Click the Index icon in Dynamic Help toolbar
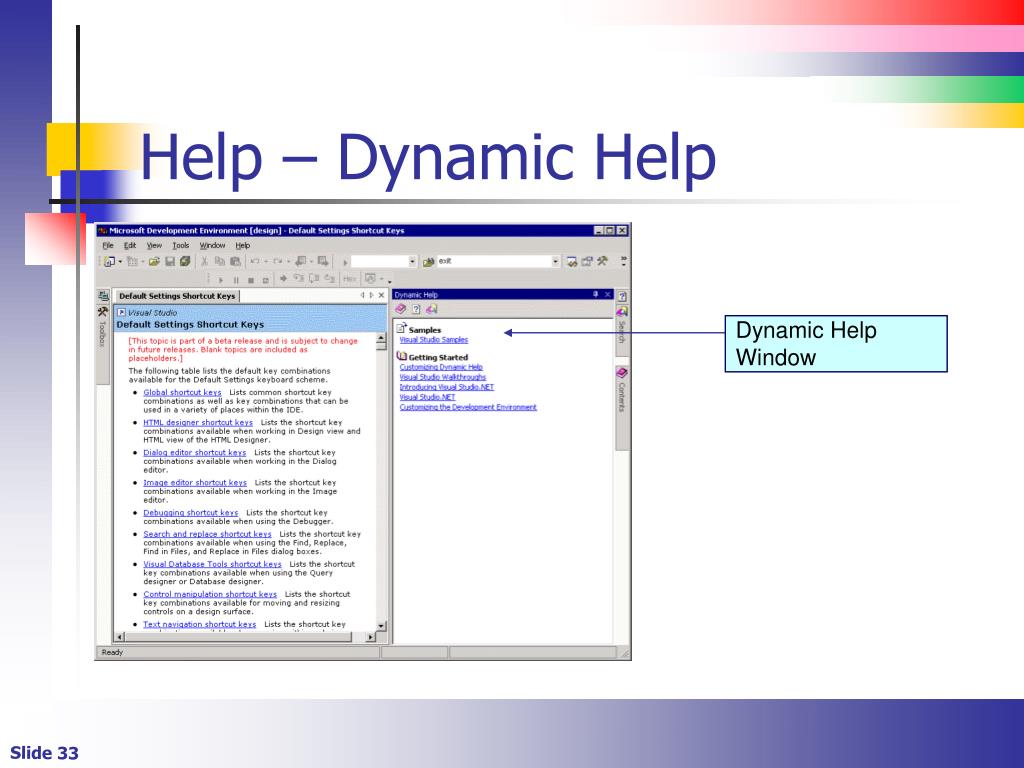 click(416, 309)
